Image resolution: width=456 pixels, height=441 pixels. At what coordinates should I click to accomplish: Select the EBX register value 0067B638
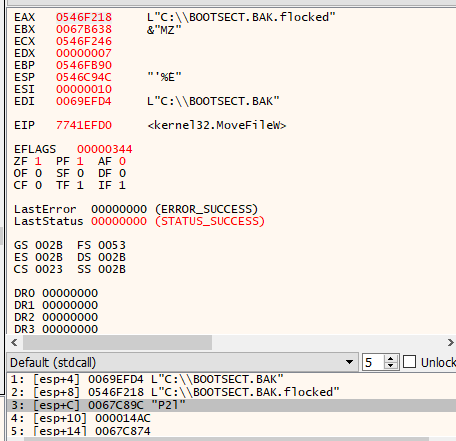(84, 29)
